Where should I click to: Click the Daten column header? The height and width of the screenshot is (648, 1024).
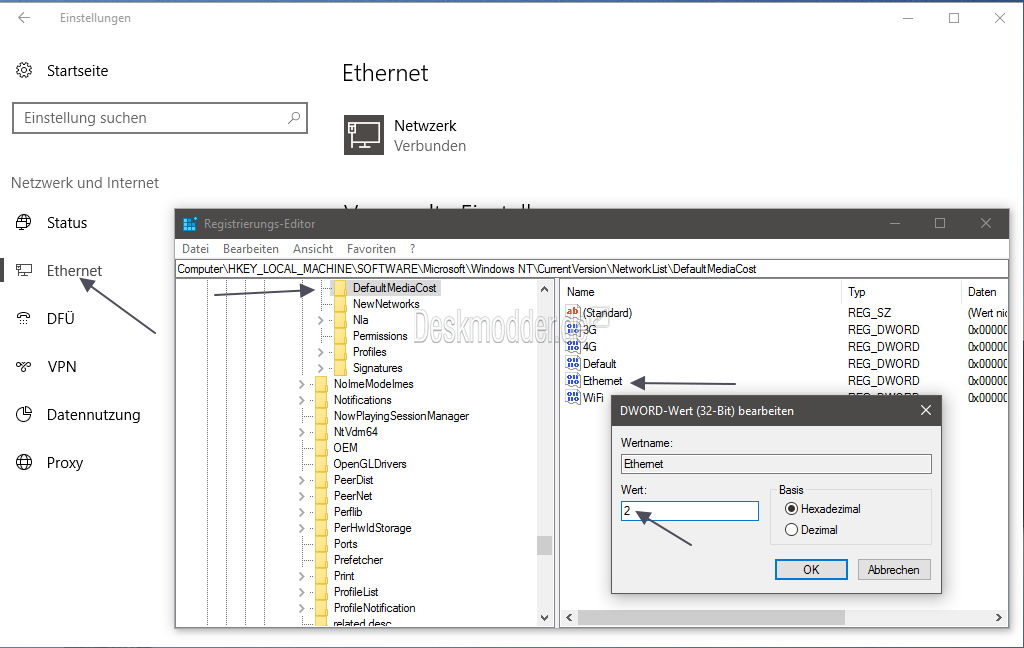coord(984,292)
